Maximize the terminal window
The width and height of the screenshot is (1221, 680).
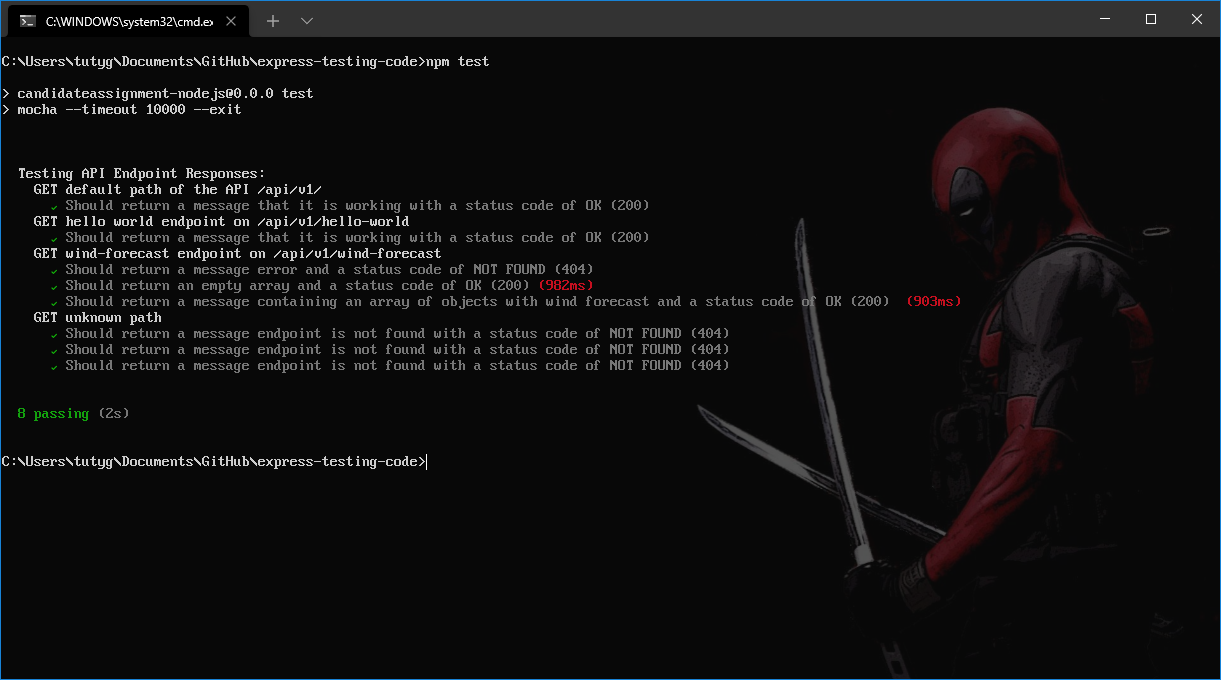pyautogui.click(x=1151, y=19)
